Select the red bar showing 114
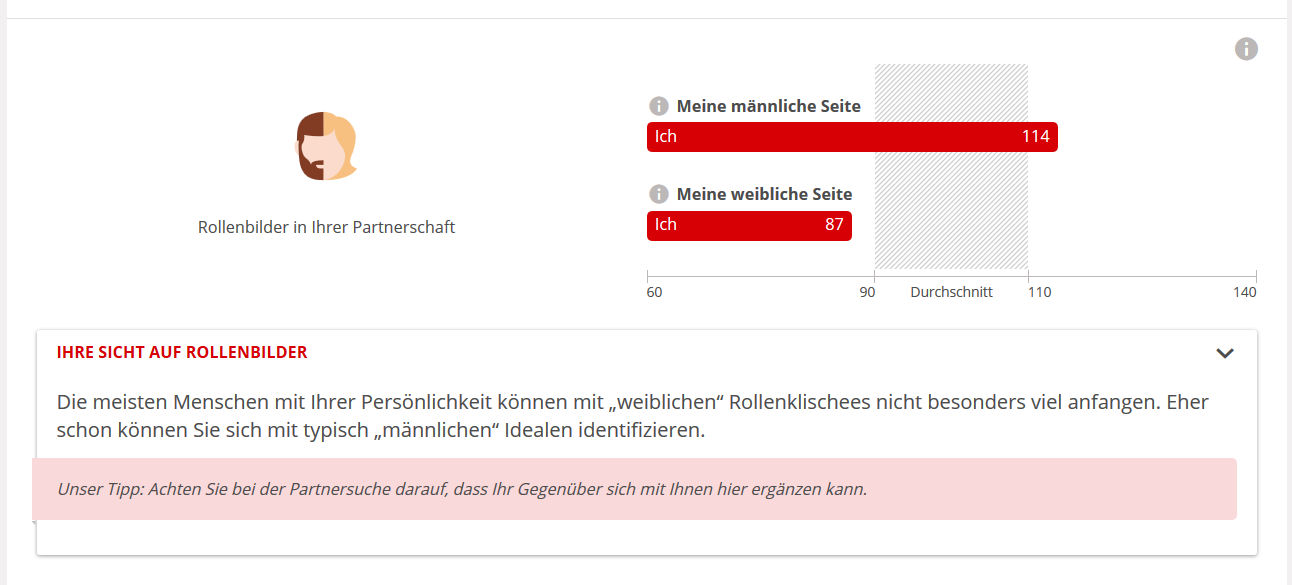The width and height of the screenshot is (1292, 585). [852, 137]
